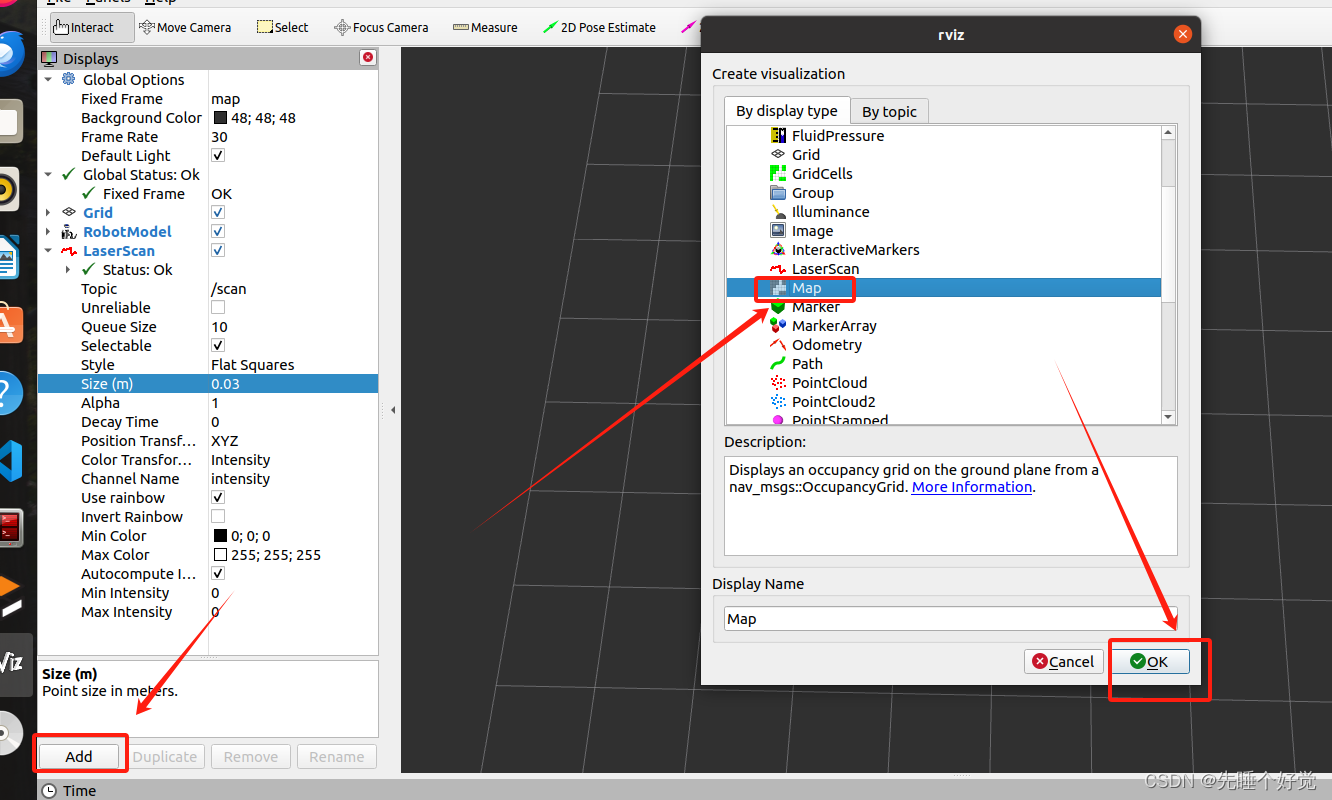Toggle the RobotModel visibility checkbox
Image resolution: width=1332 pixels, height=800 pixels.
coord(217,231)
